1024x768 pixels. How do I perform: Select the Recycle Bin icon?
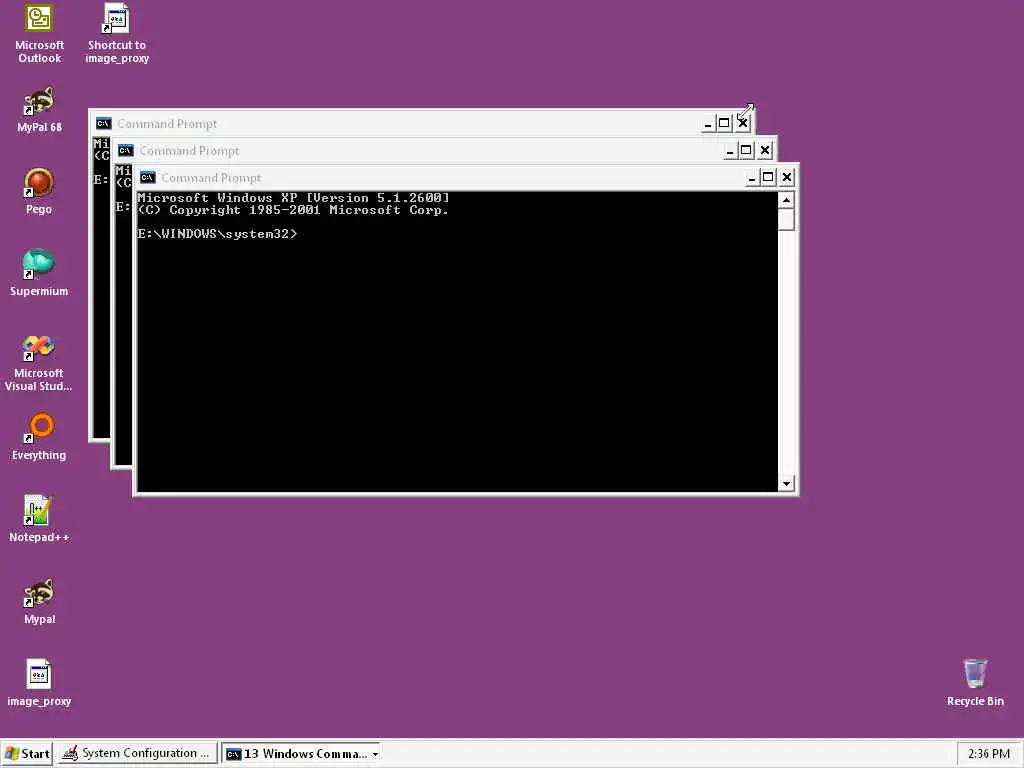[975, 683]
